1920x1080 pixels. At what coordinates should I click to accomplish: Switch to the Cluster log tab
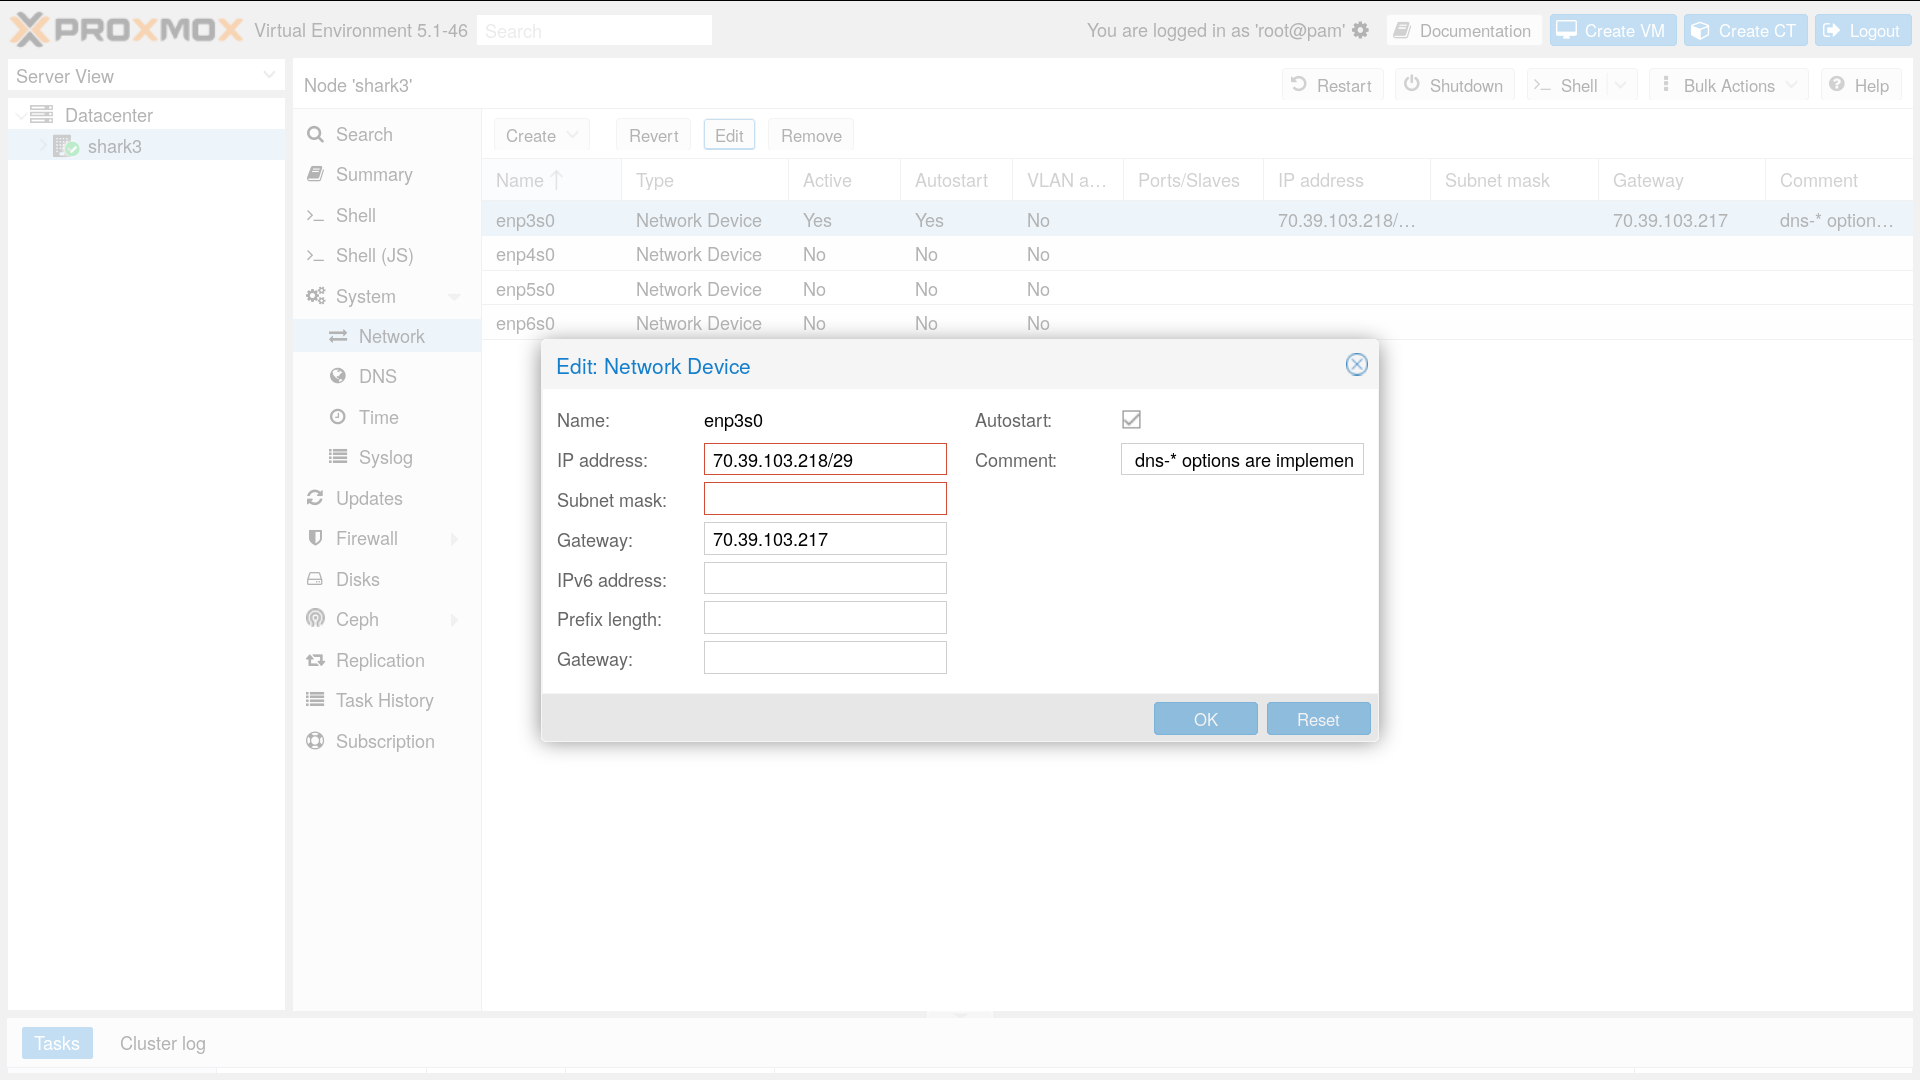(x=162, y=1044)
